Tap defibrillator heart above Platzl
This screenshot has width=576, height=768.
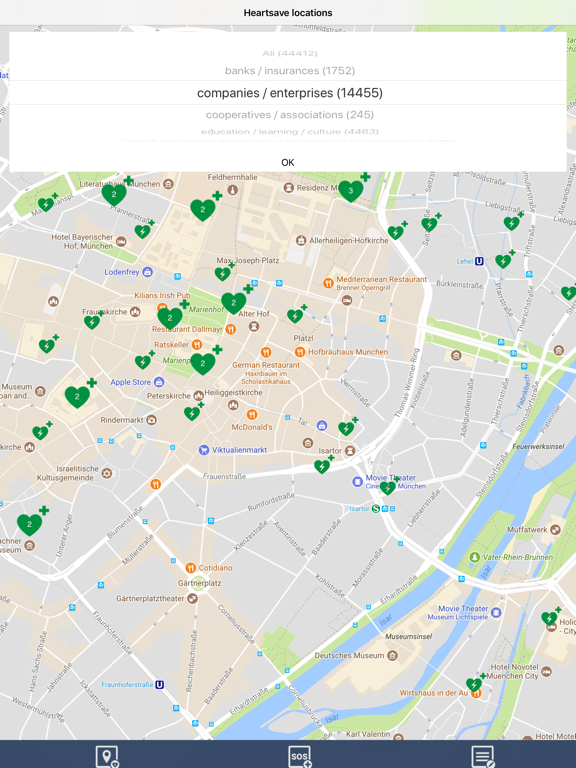tap(295, 316)
